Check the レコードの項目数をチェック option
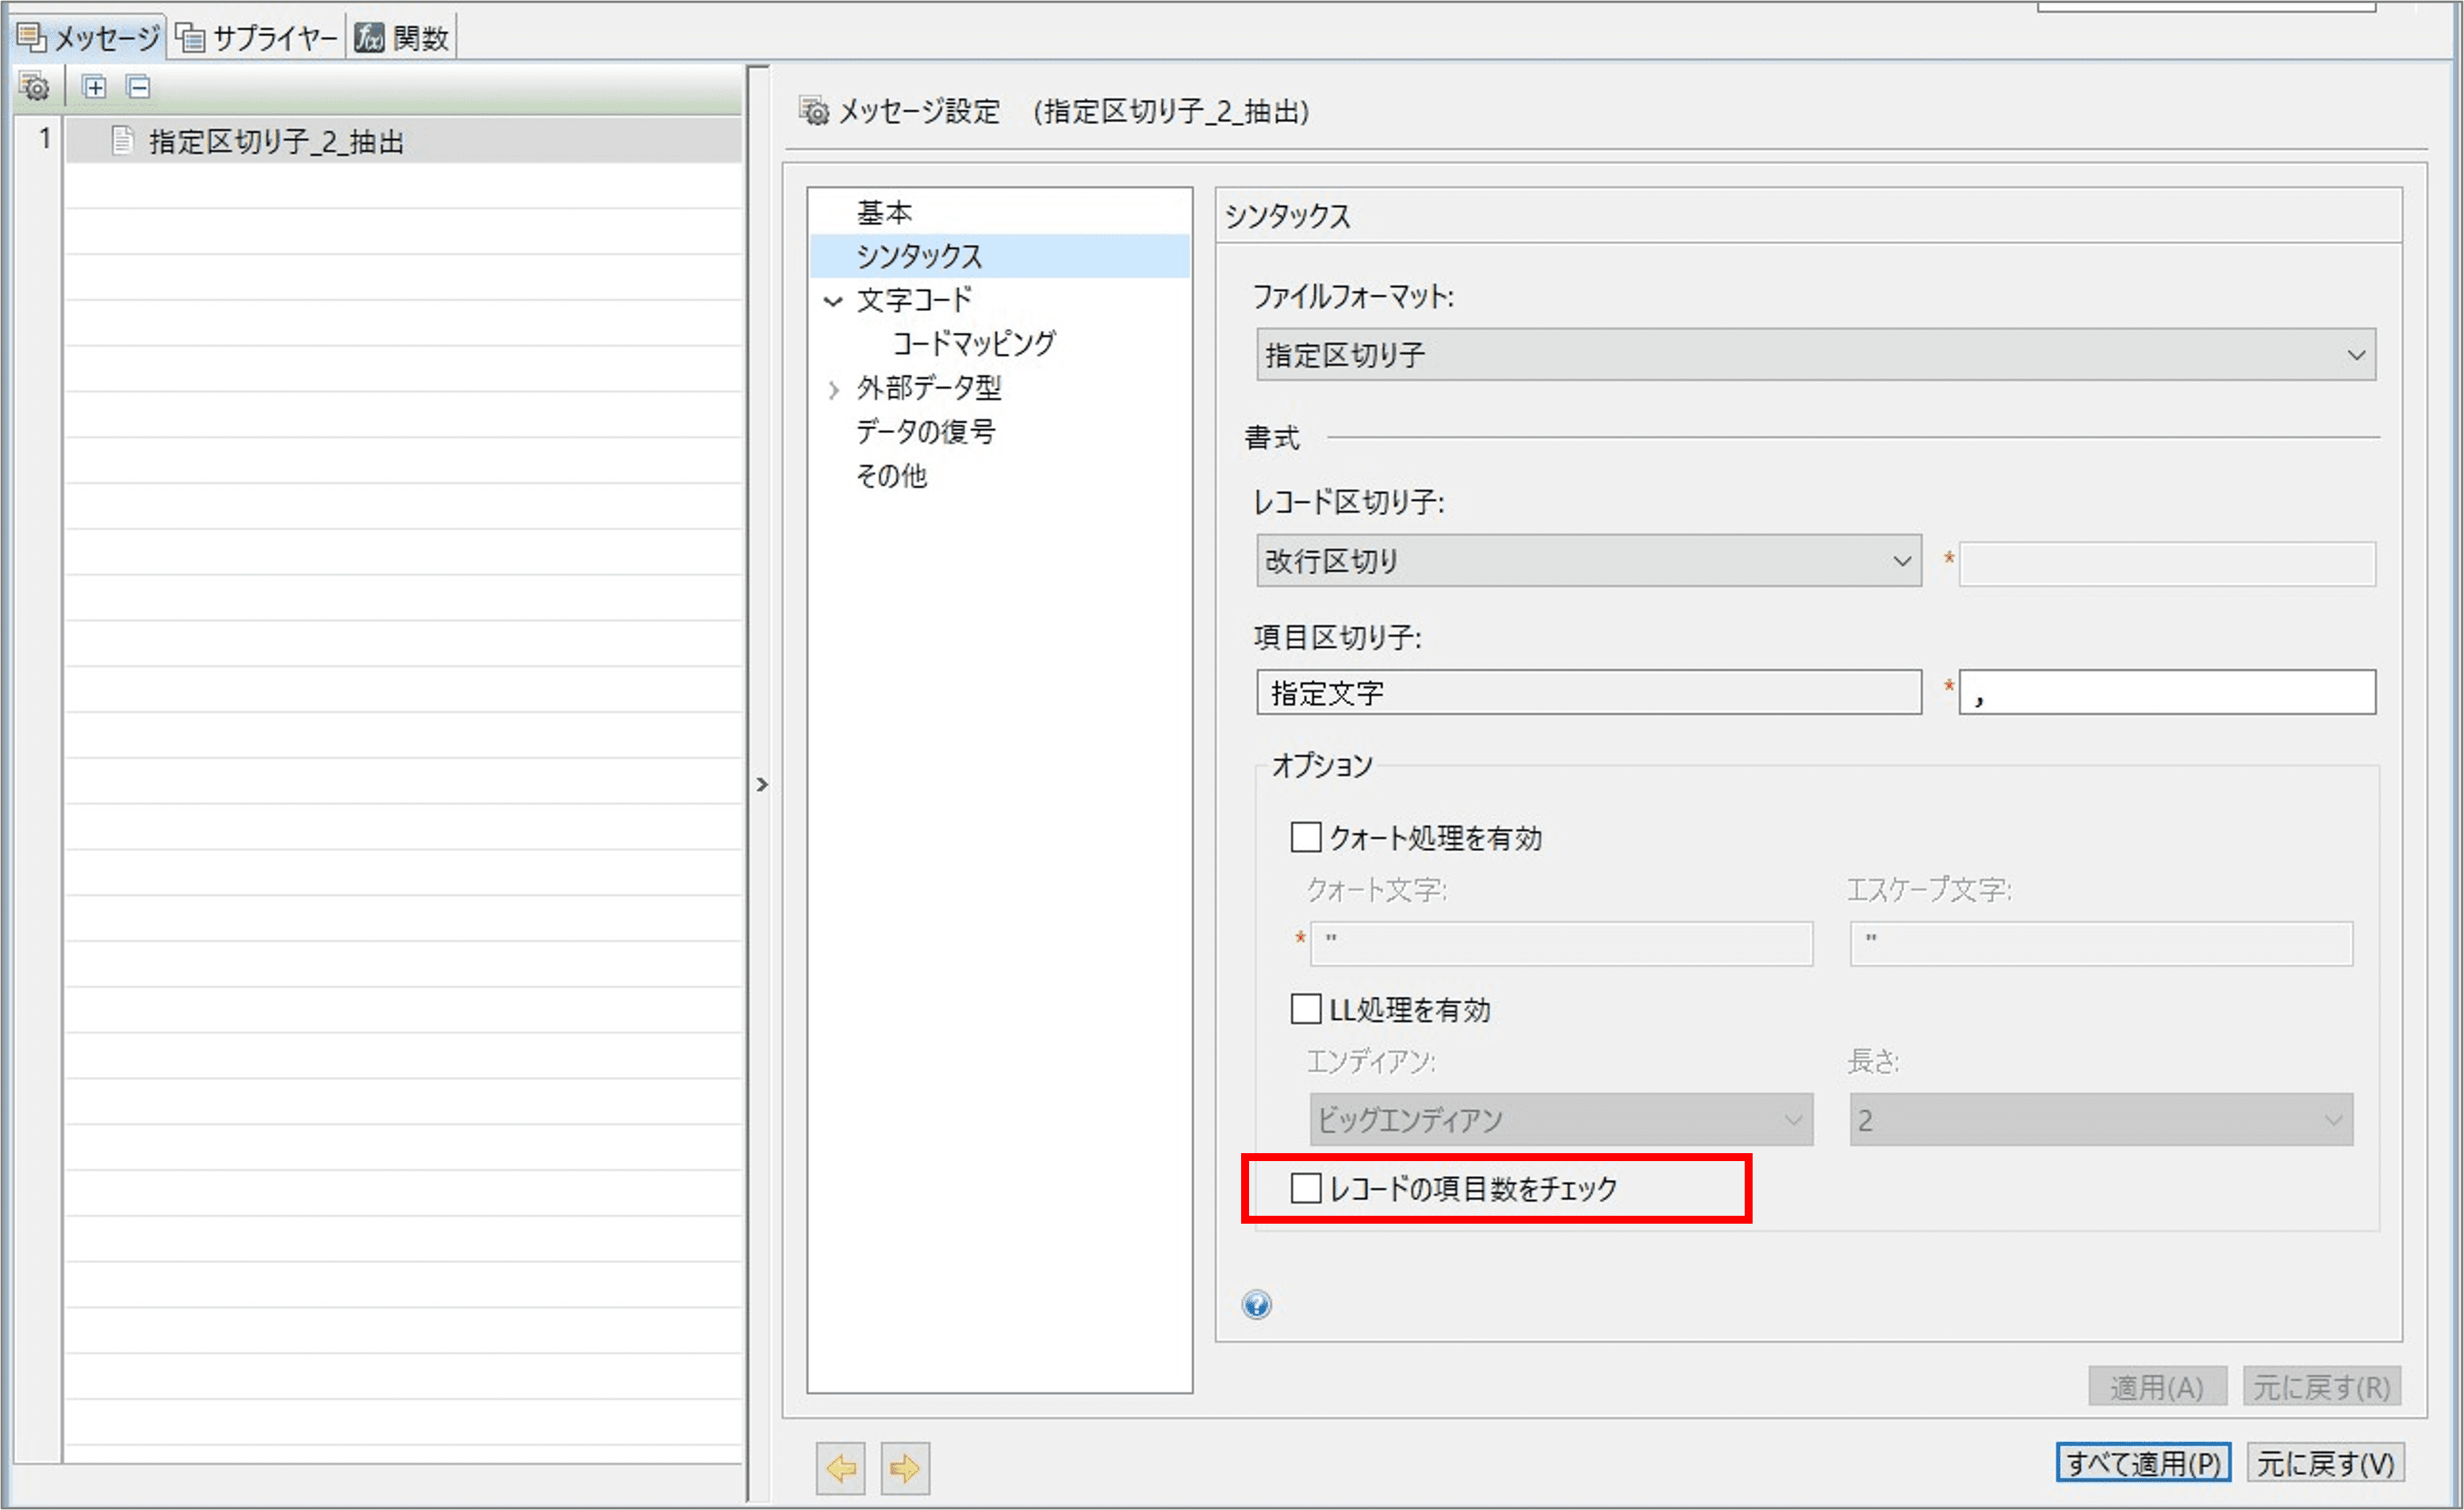 (1305, 1188)
